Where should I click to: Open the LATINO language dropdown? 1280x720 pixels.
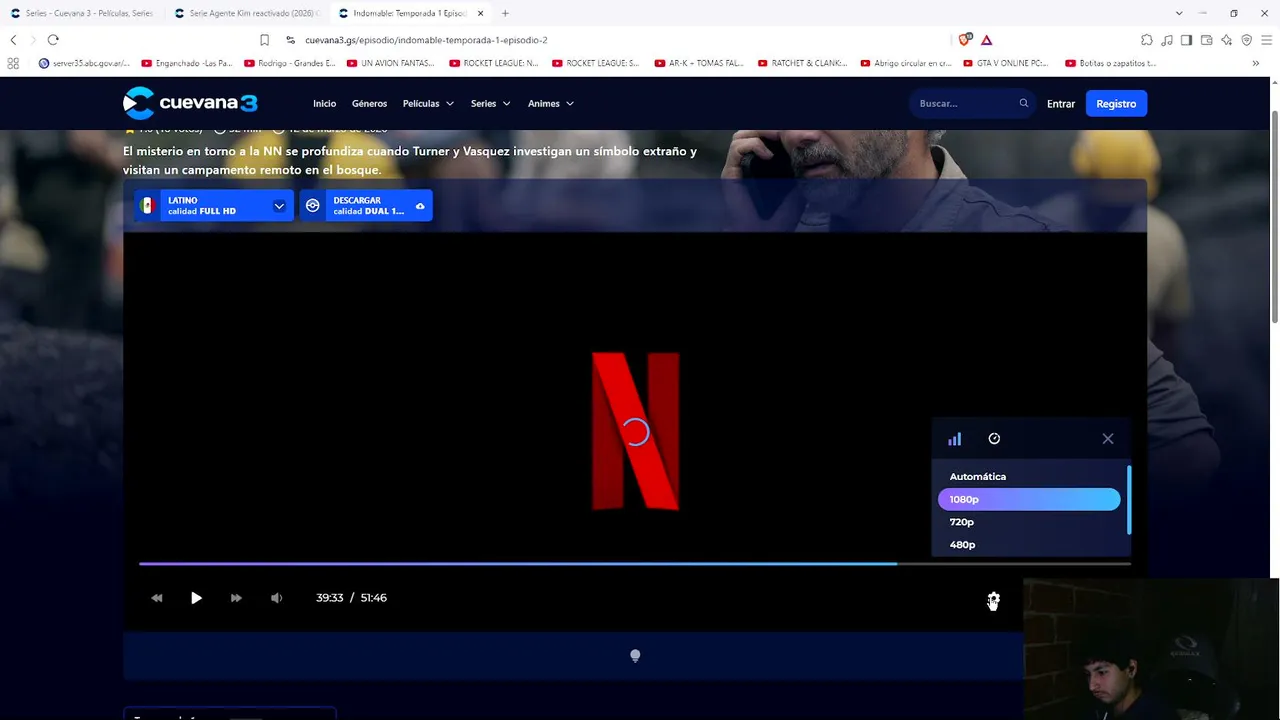214,205
